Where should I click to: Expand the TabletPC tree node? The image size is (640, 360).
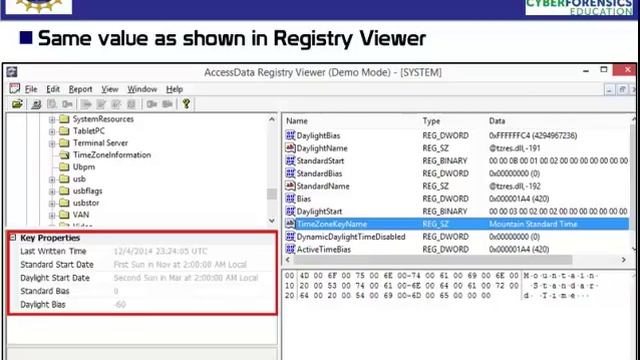click(x=52, y=131)
